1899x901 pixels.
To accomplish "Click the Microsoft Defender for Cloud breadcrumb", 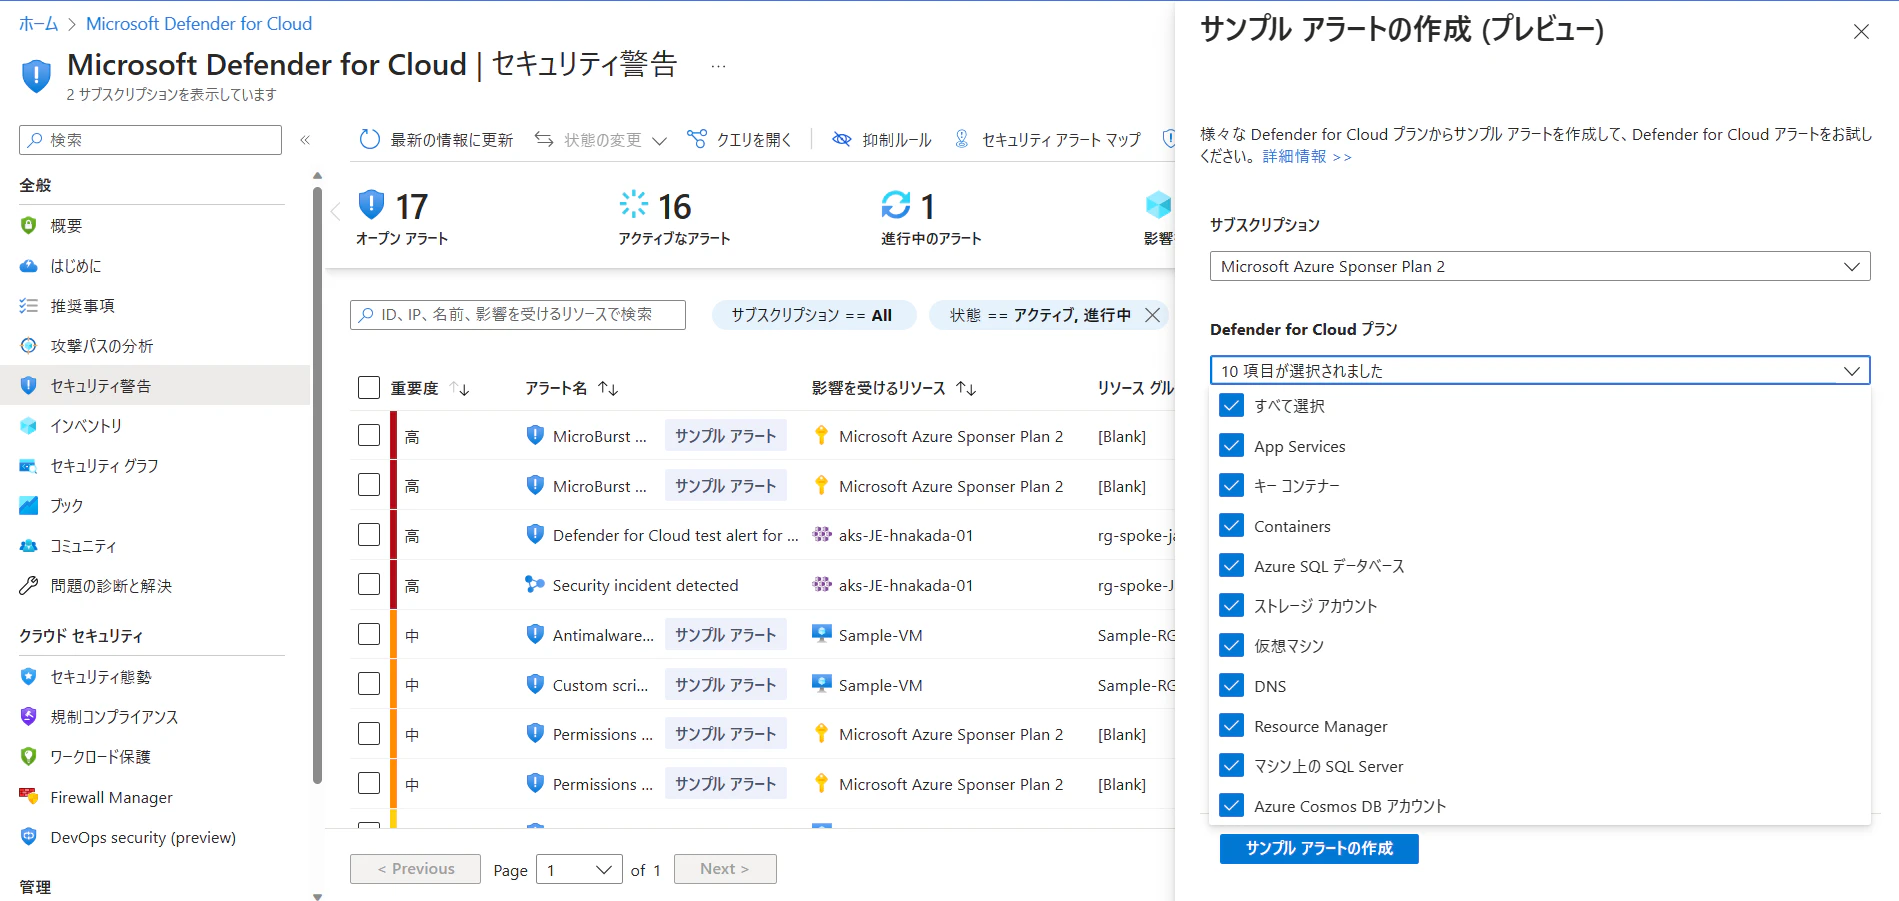I will coord(199,24).
